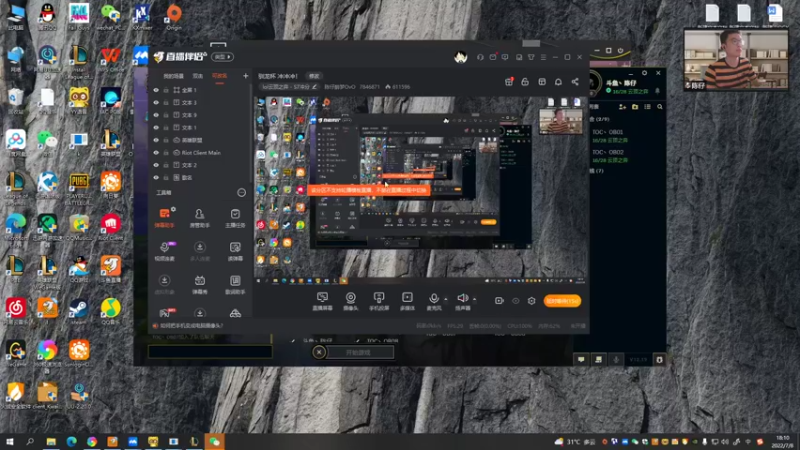Click the round X cancel button in League client
The image size is (800, 450).
[319, 352]
